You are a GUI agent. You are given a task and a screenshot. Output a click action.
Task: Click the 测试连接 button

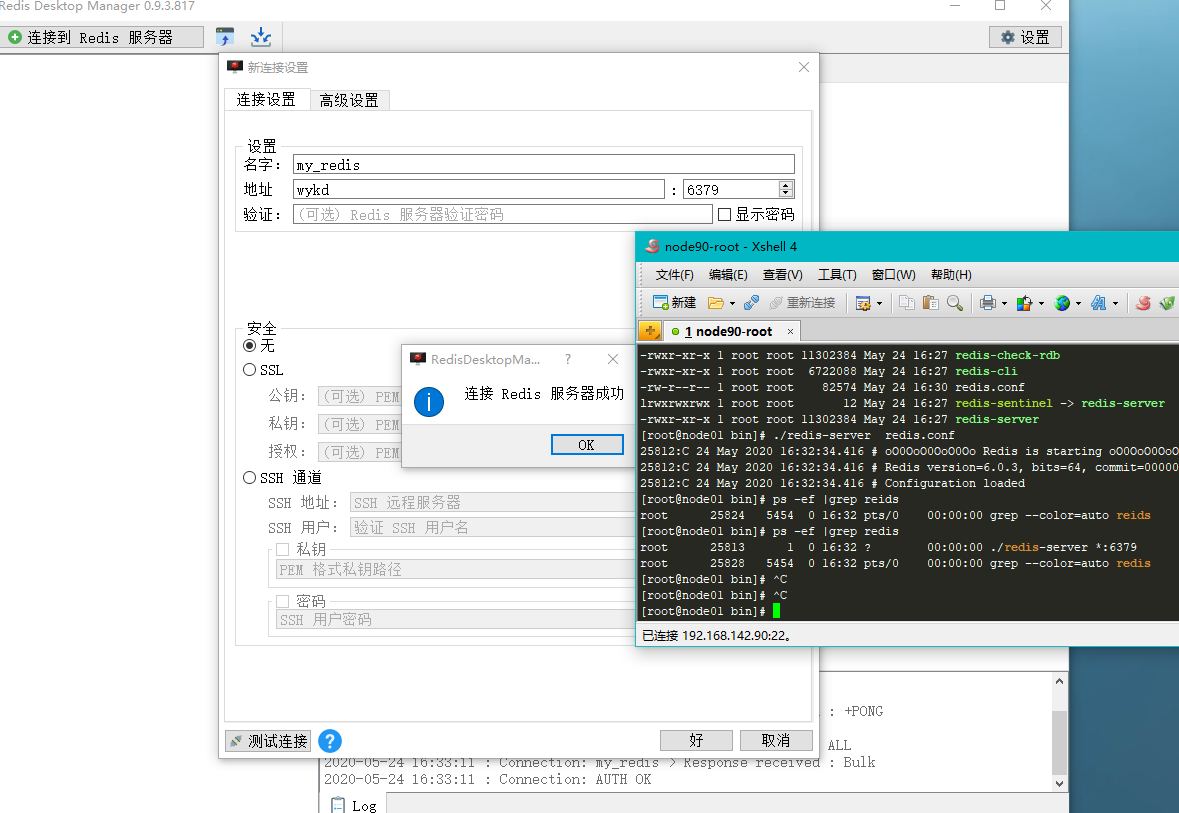(x=268, y=741)
